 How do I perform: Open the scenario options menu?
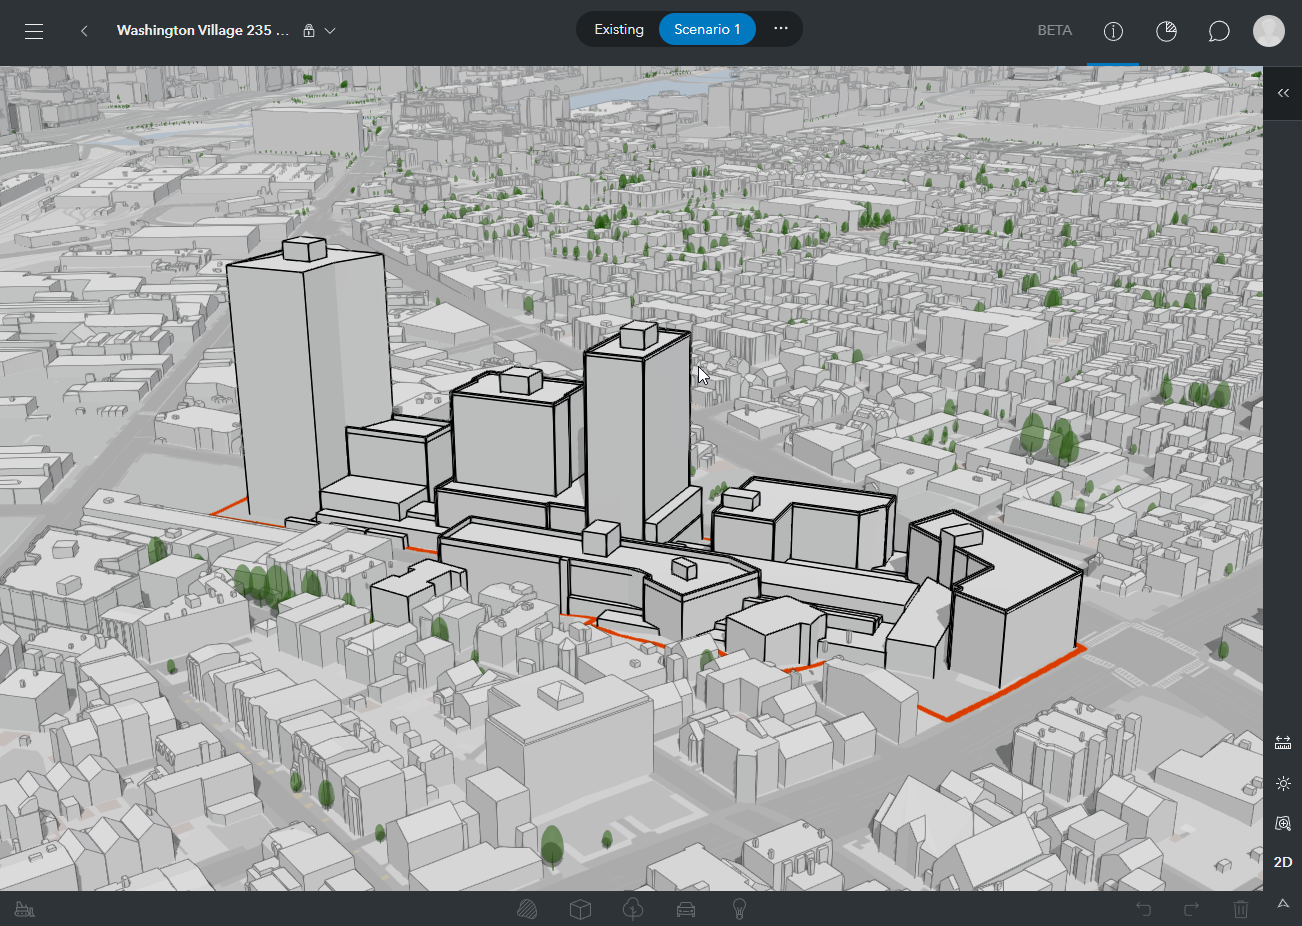(780, 29)
